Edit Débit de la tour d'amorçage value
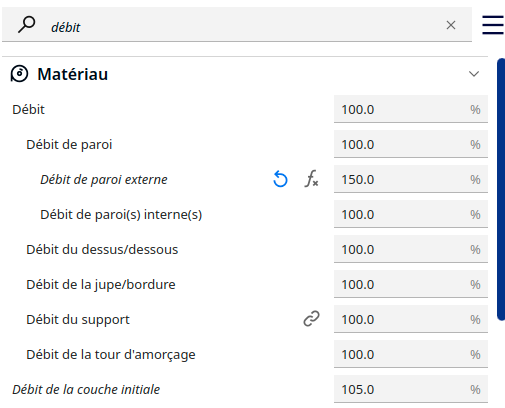505x408 pixels. pos(411,354)
